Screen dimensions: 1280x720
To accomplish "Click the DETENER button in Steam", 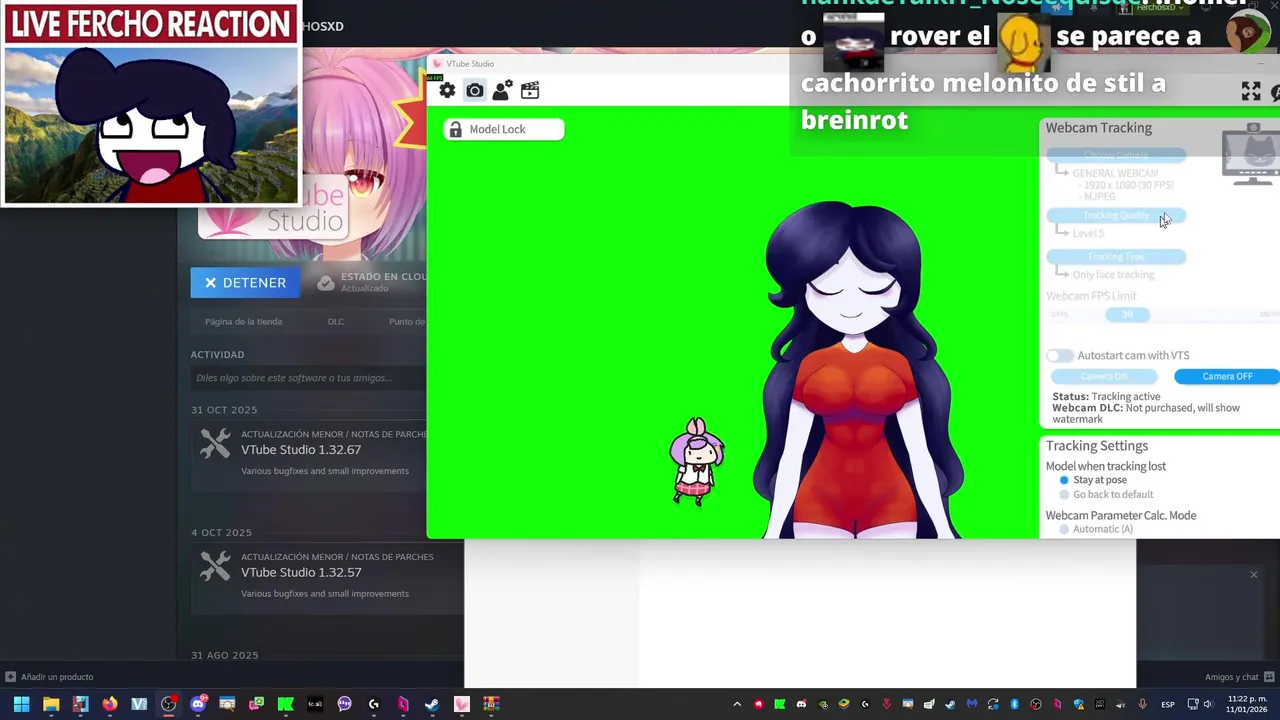I will [x=245, y=283].
